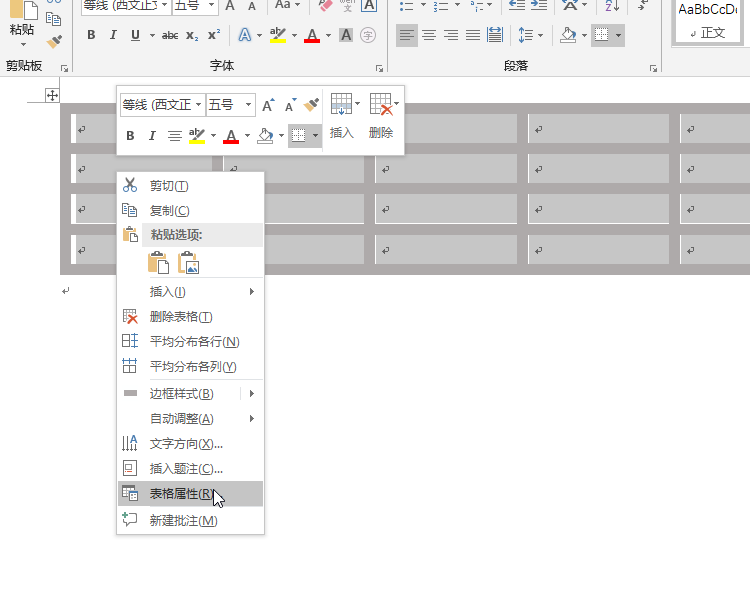Select the 正文 style thumbnail
750x600 pixels.
coord(707,21)
